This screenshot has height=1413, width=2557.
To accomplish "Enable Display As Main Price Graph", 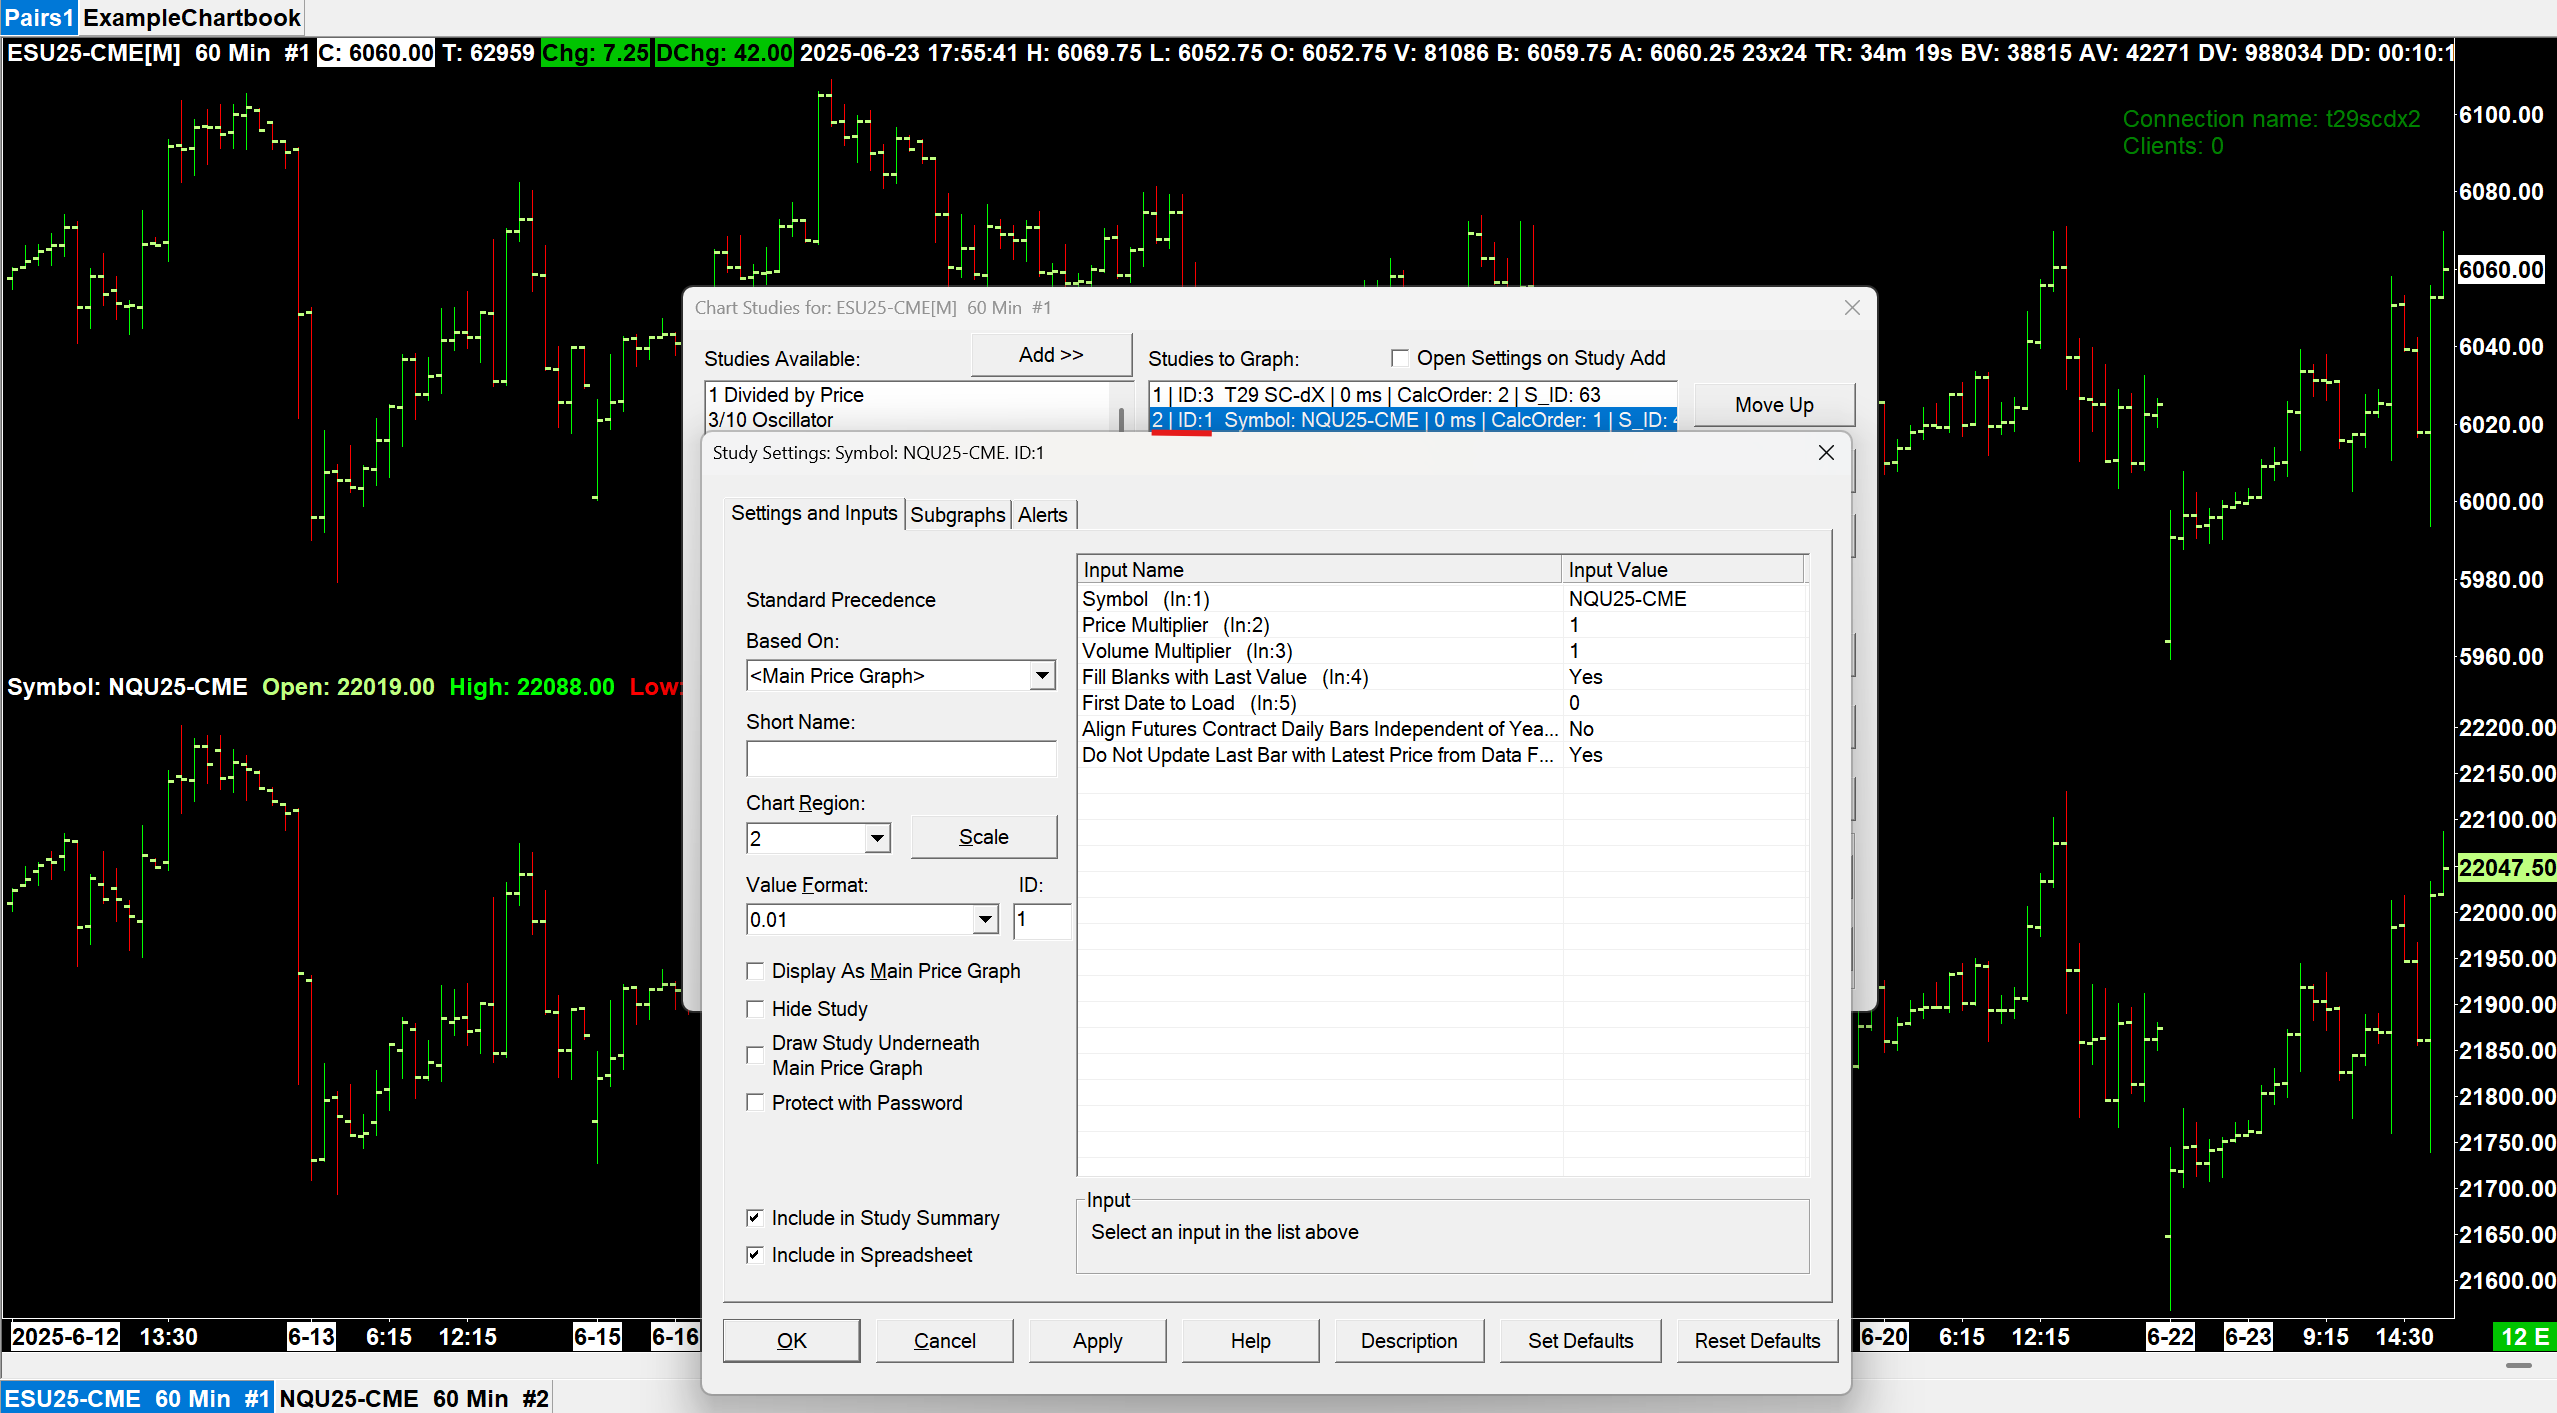I will coord(756,971).
